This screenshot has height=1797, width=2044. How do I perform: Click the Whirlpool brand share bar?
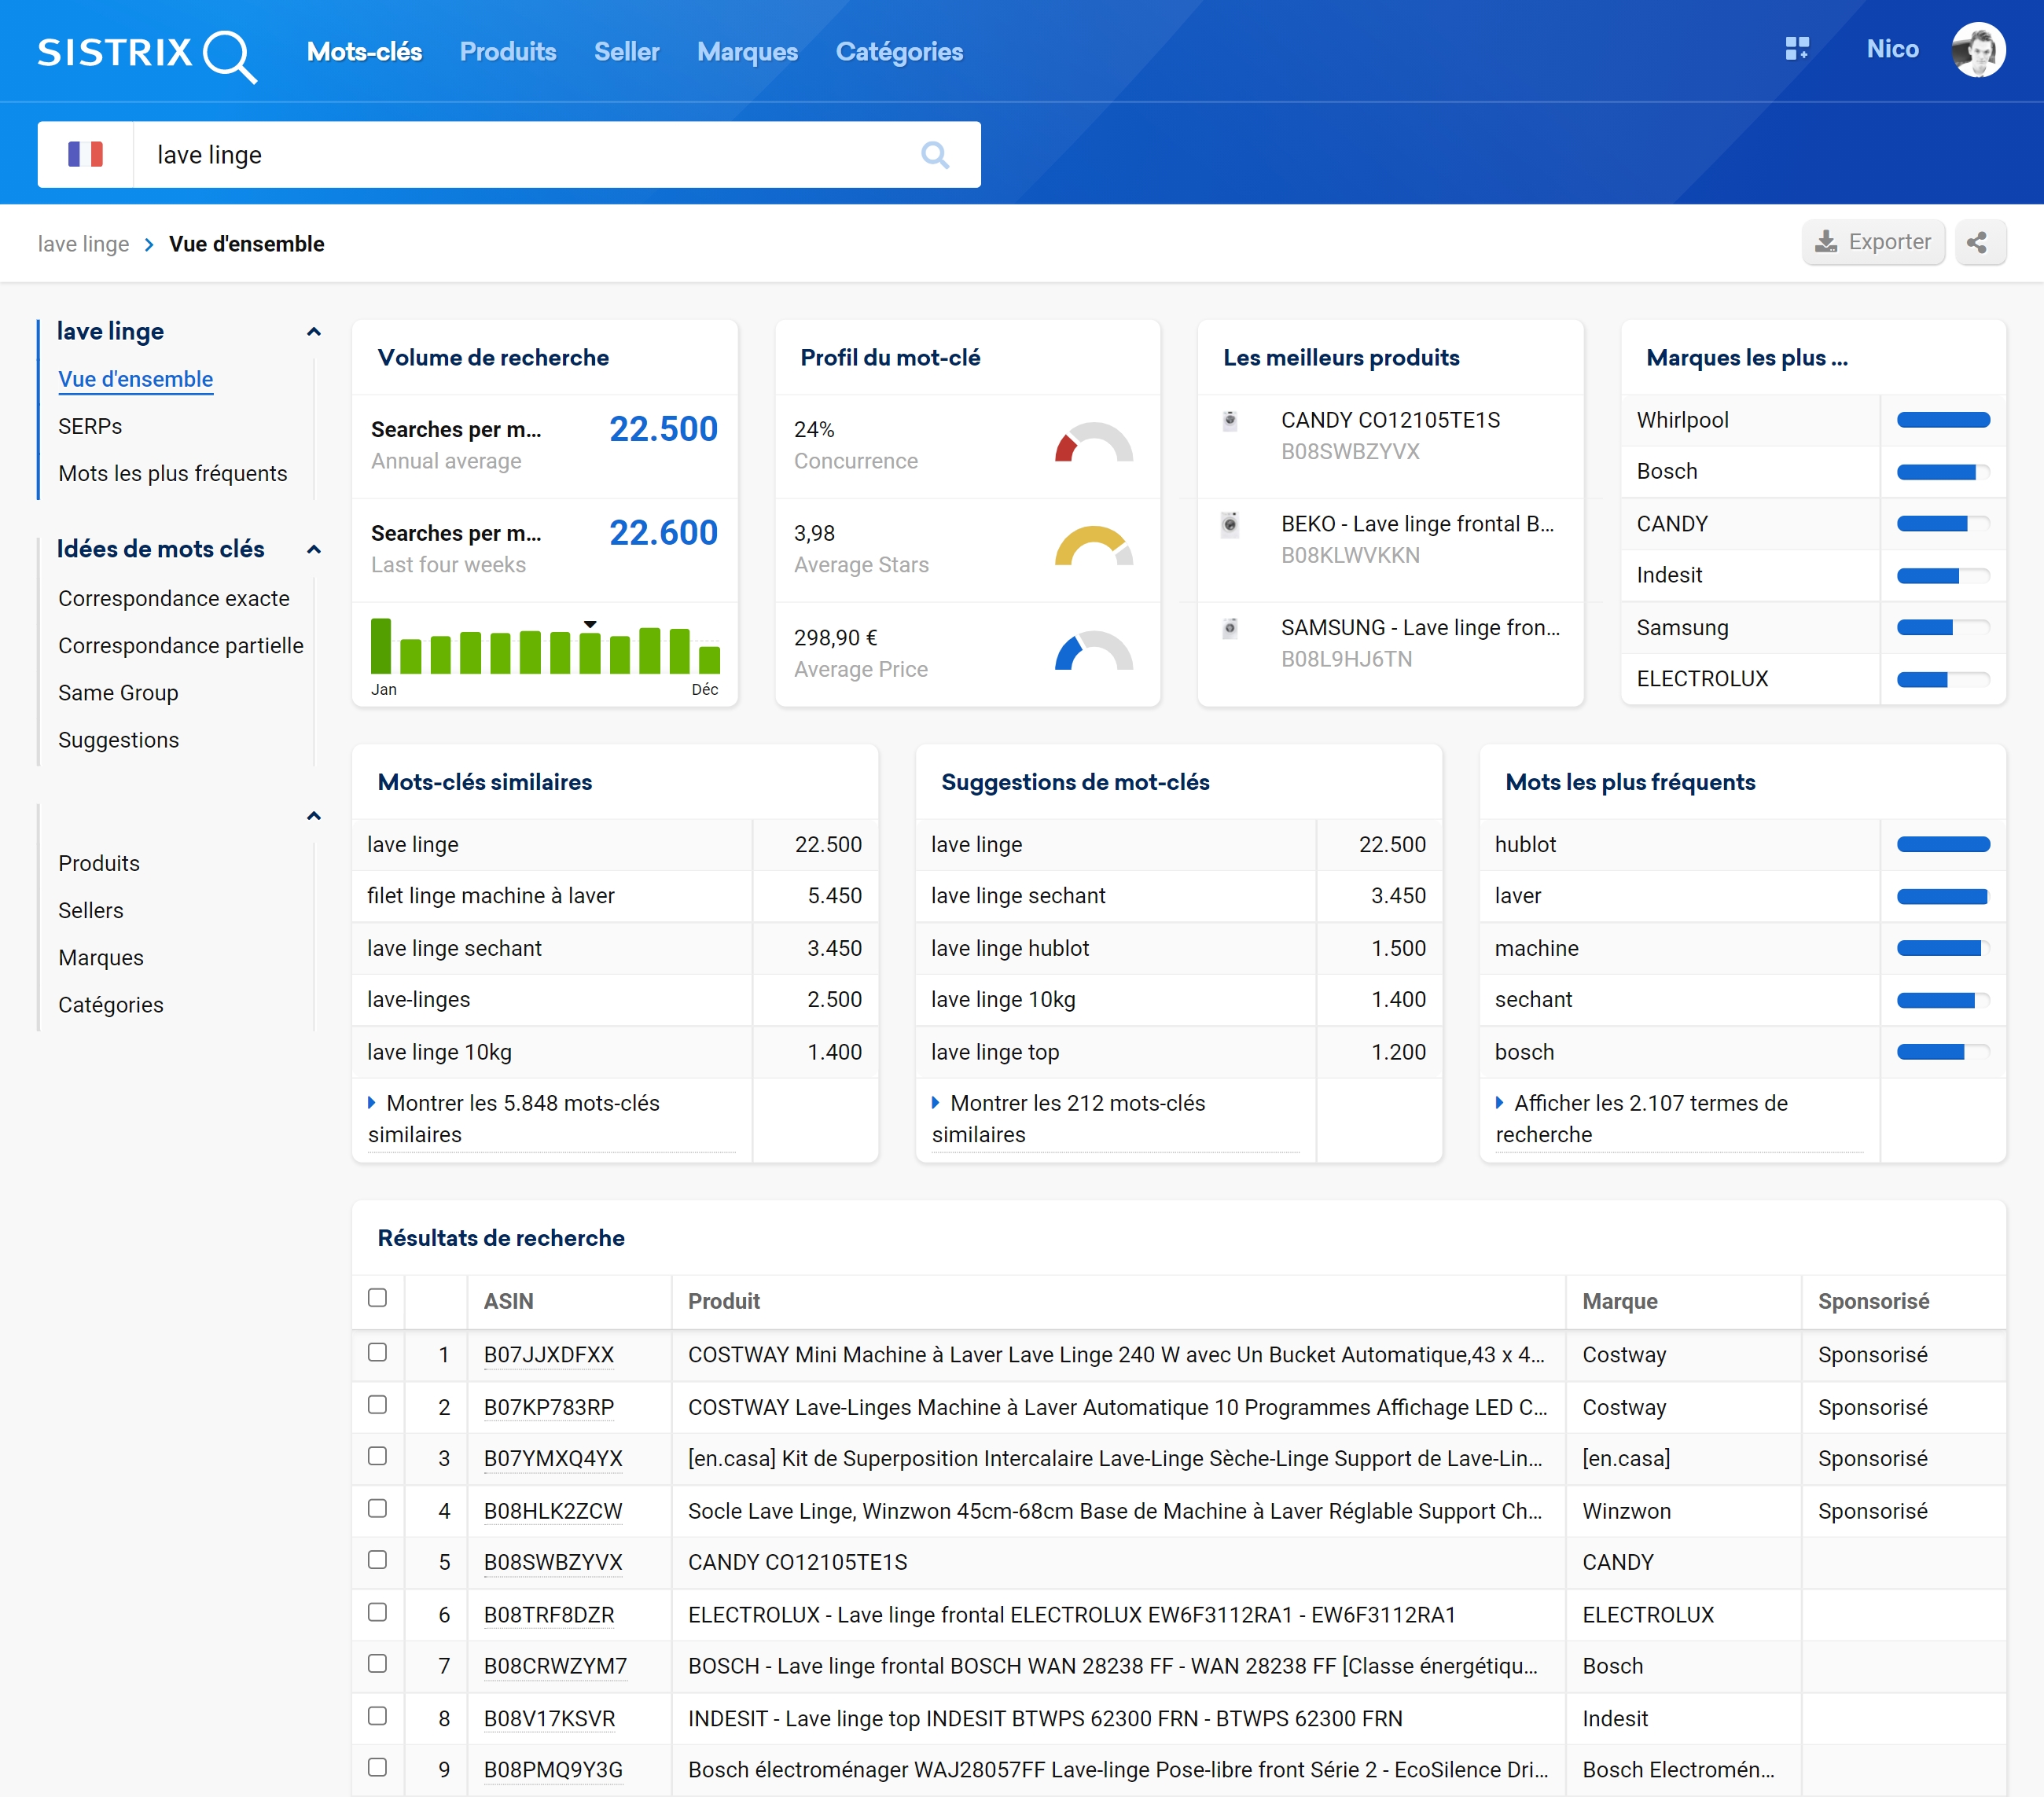coord(1943,421)
